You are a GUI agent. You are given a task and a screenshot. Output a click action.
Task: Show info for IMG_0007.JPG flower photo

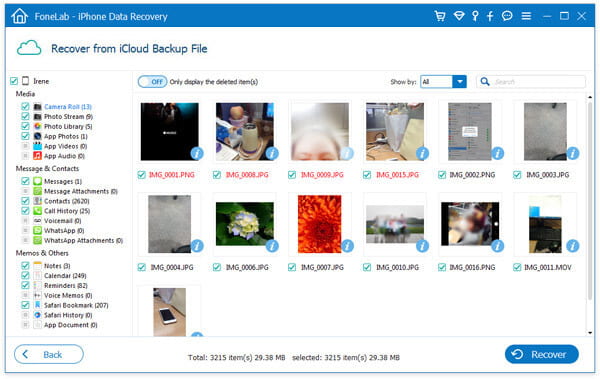(347, 246)
